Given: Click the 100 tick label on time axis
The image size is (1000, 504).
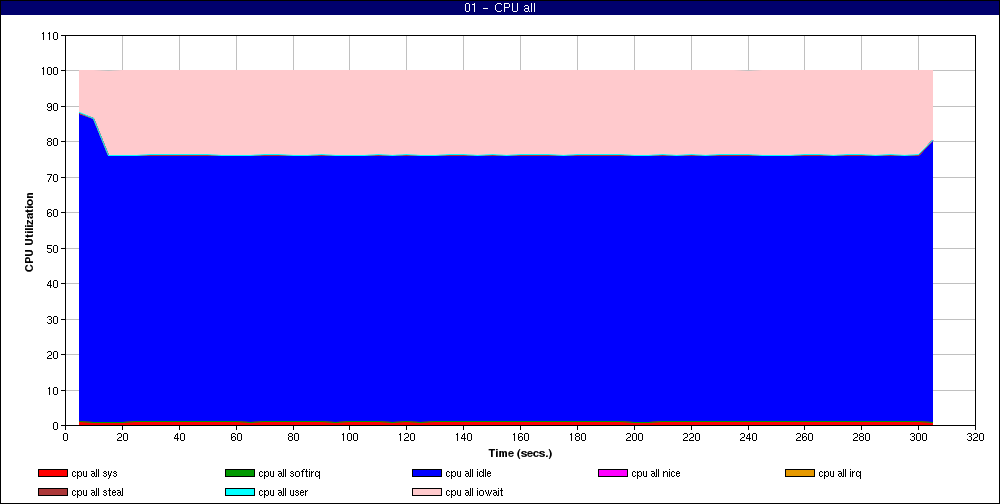Looking at the screenshot, I should click(350, 438).
